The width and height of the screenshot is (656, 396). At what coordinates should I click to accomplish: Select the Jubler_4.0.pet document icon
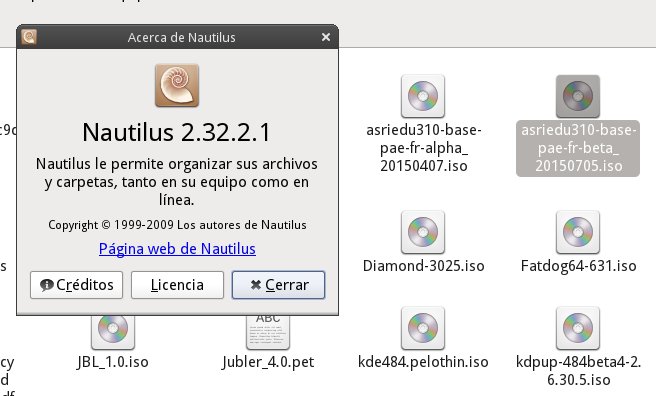point(268,332)
